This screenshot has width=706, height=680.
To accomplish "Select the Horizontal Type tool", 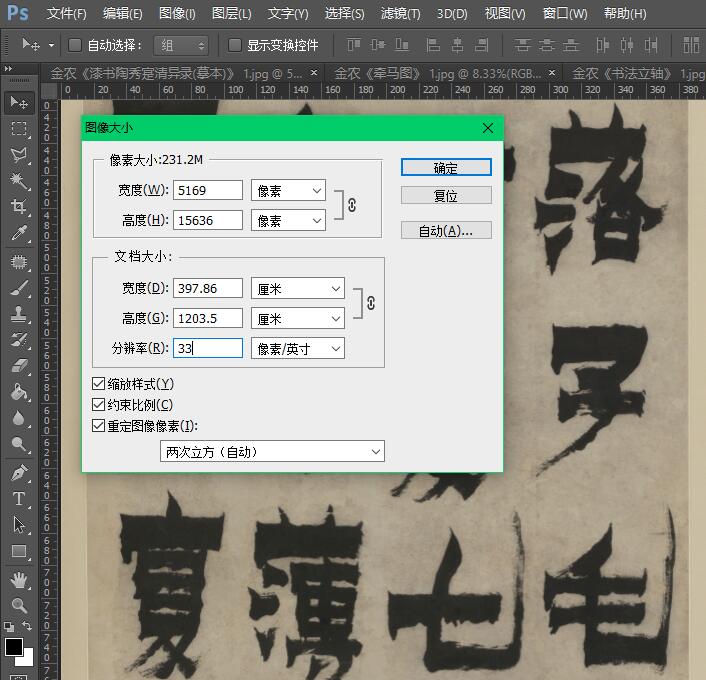I will [x=19, y=499].
